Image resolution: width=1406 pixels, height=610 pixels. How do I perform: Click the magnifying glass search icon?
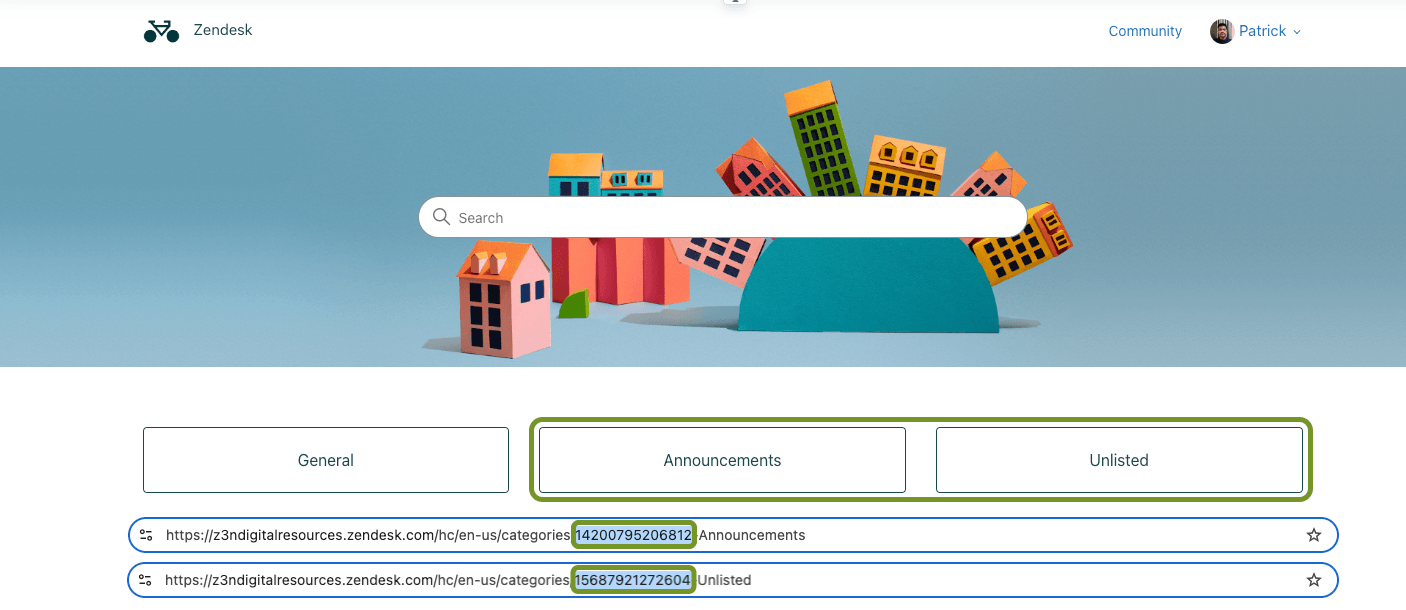click(x=441, y=217)
